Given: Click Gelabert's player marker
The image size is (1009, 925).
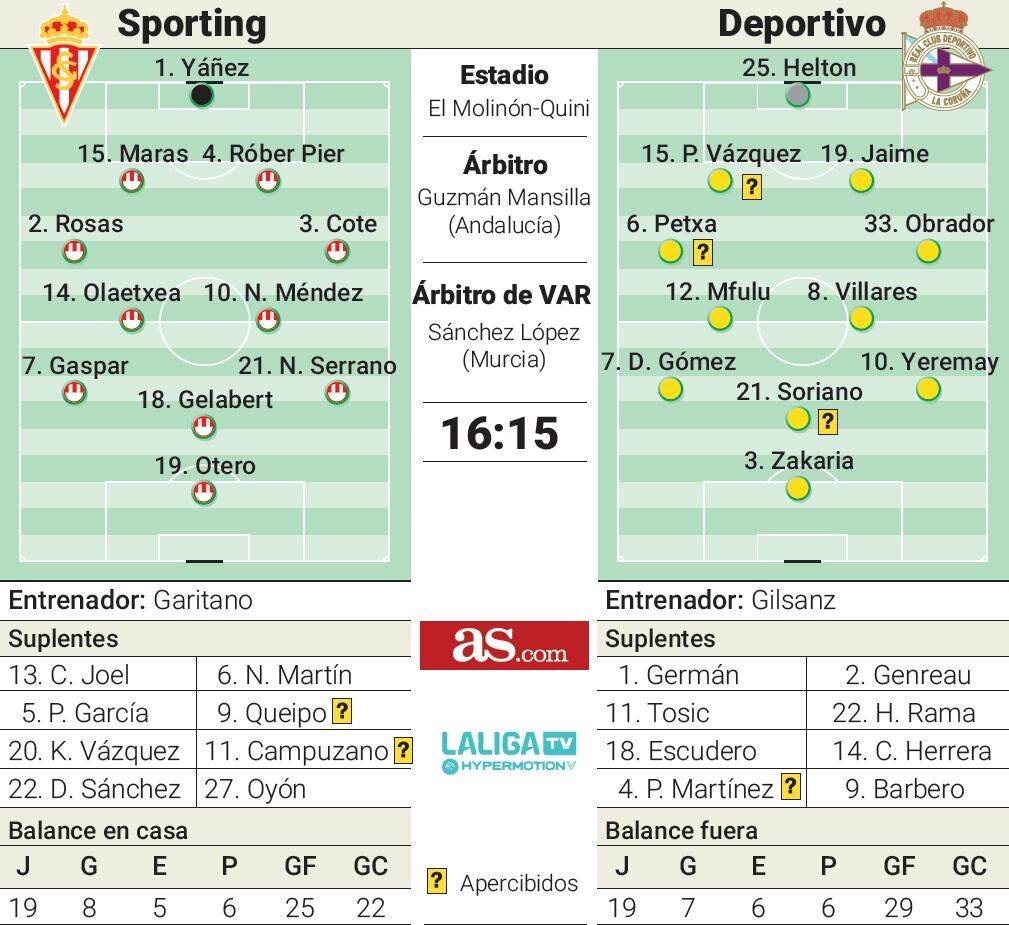Looking at the screenshot, I should tap(204, 427).
